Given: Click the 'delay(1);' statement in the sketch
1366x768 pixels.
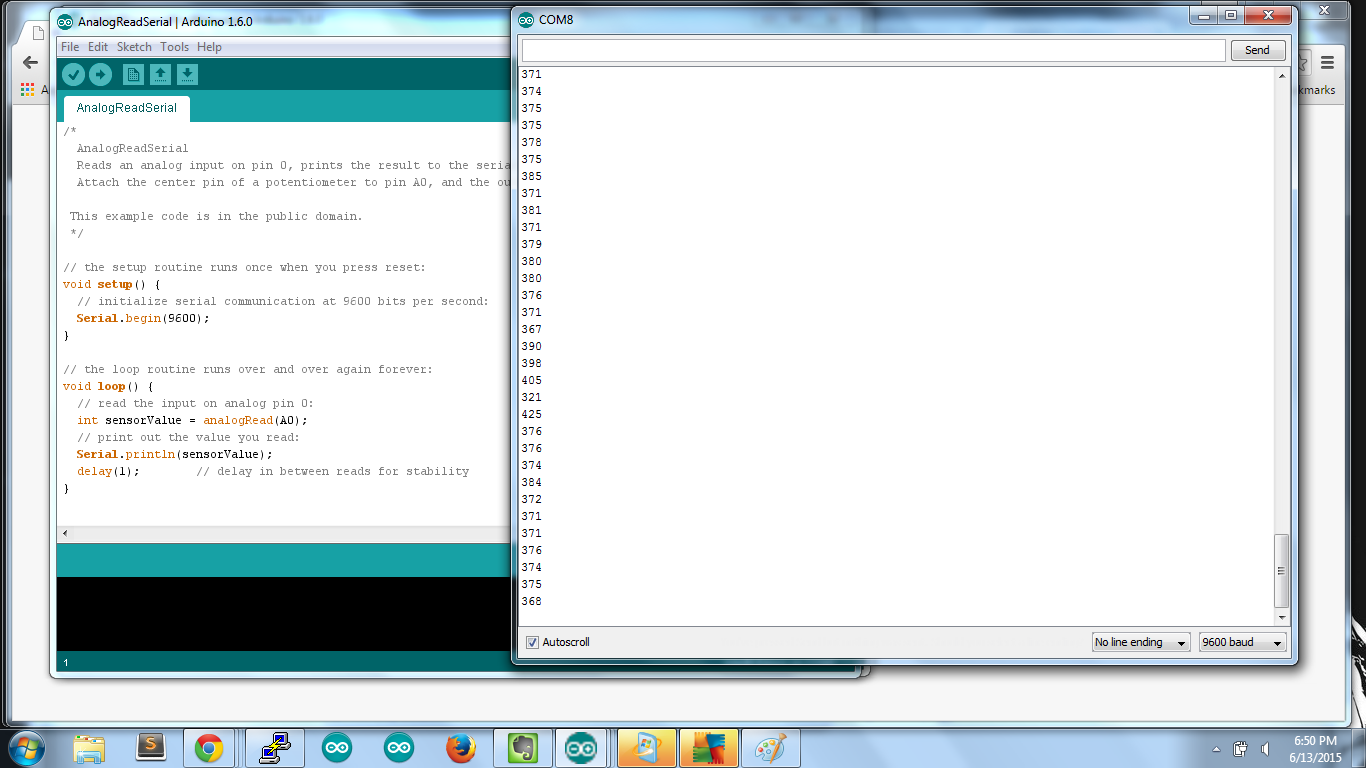Looking at the screenshot, I should tap(108, 471).
